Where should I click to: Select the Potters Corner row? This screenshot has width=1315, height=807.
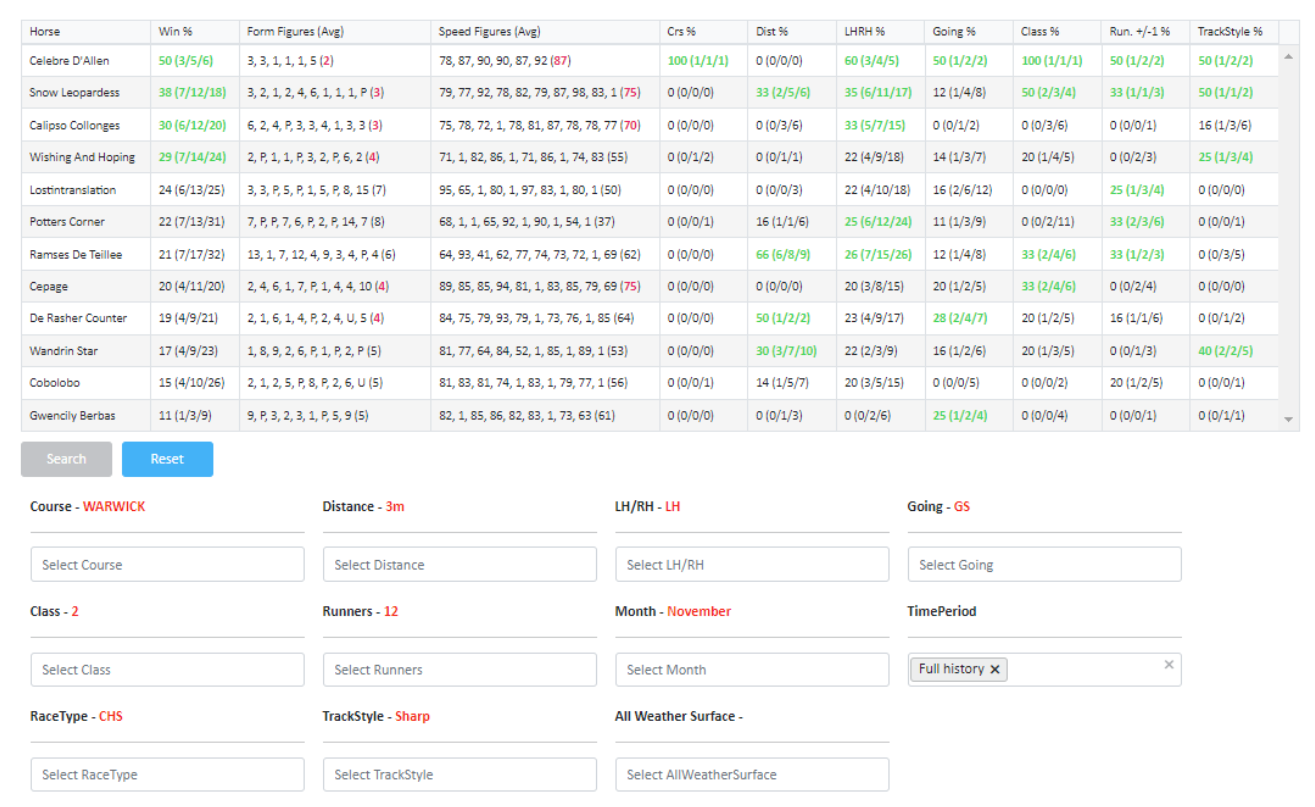tap(650, 222)
